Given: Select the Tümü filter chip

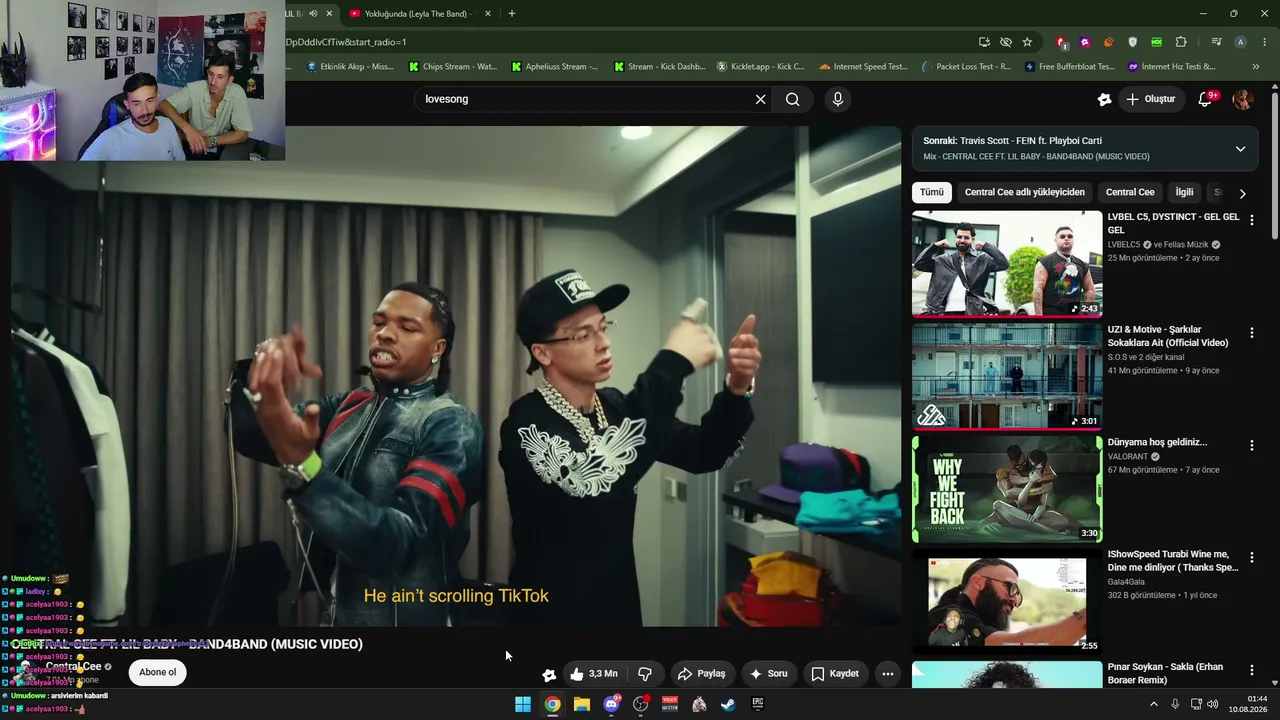Looking at the screenshot, I should pyautogui.click(x=932, y=192).
